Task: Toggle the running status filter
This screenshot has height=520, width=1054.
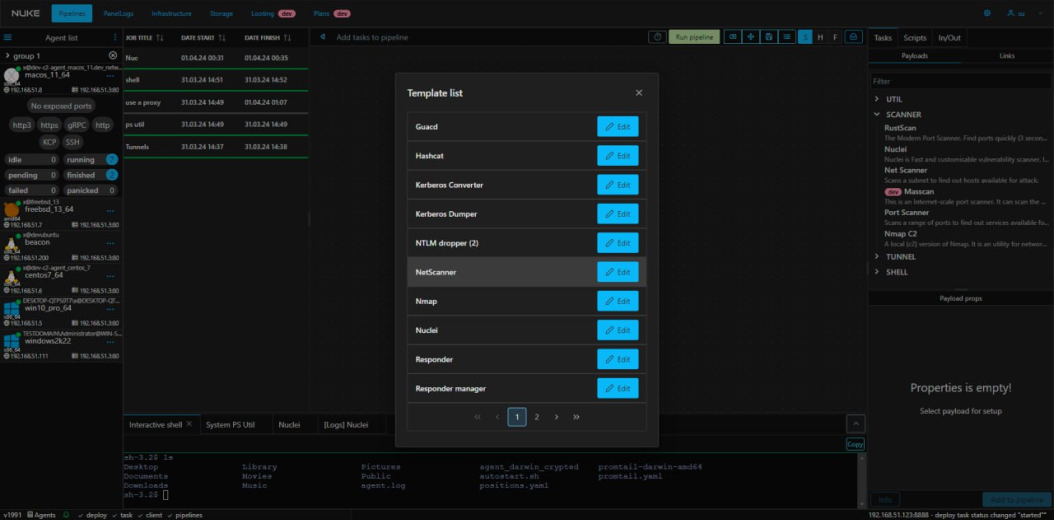Action: 91,159
